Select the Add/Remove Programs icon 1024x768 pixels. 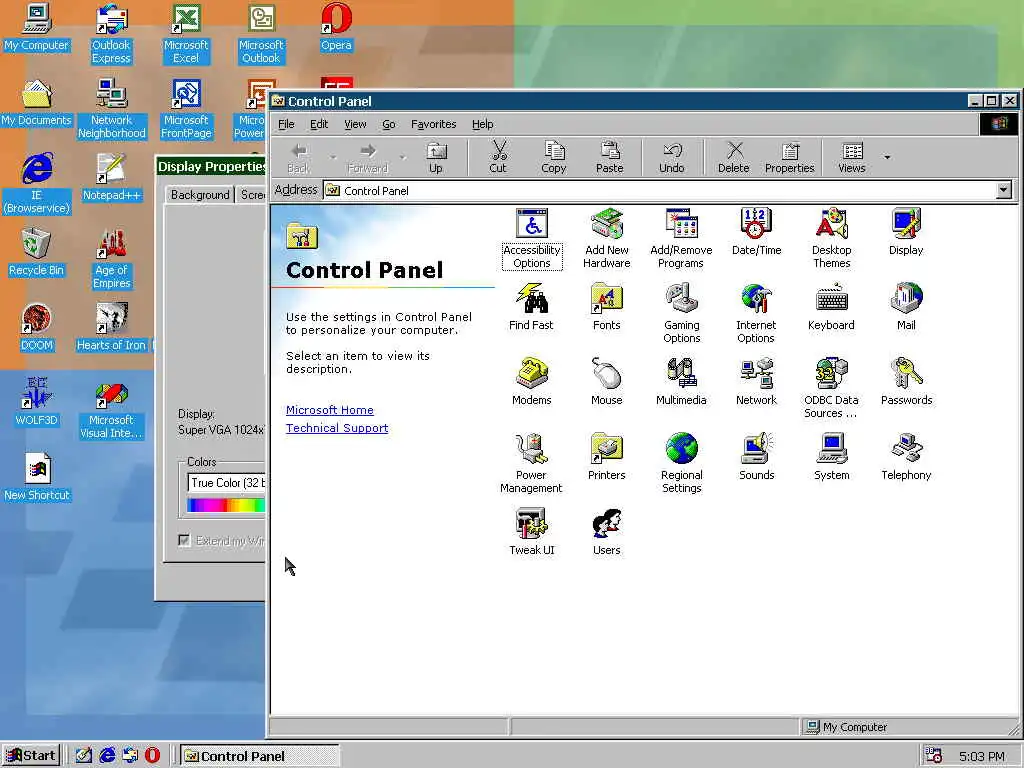(x=681, y=239)
